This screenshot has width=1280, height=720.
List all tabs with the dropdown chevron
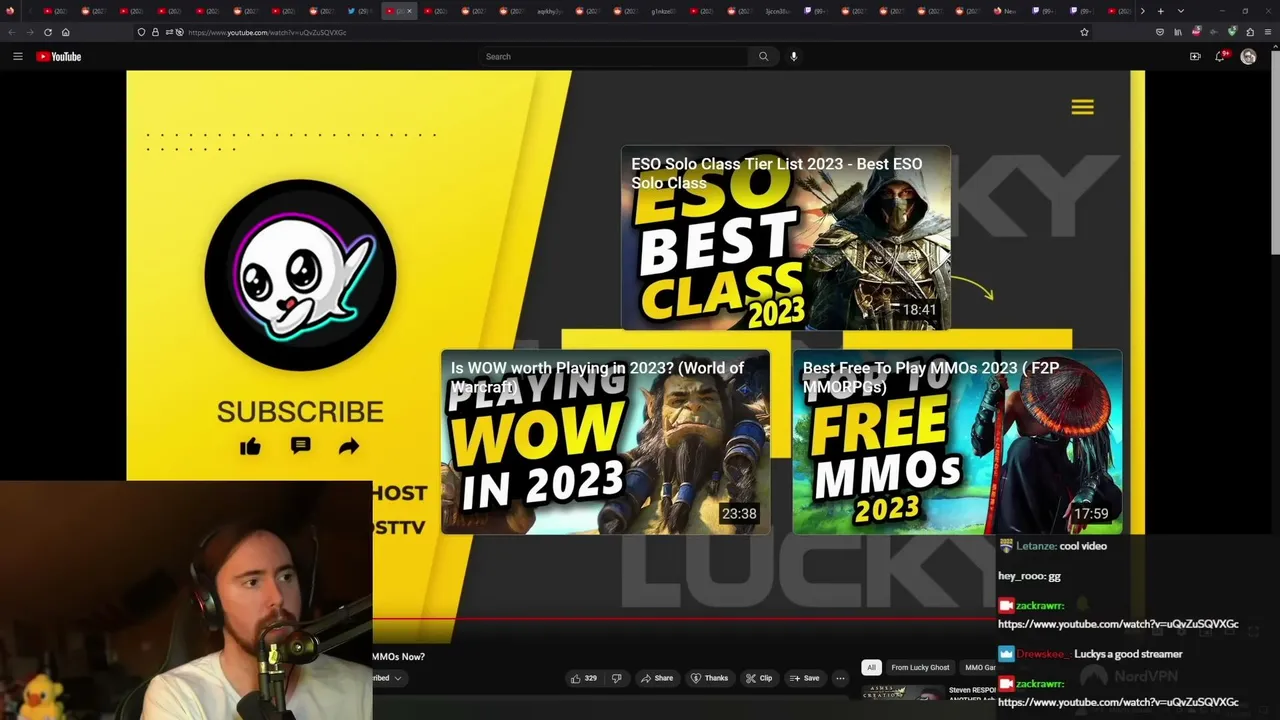(1180, 11)
